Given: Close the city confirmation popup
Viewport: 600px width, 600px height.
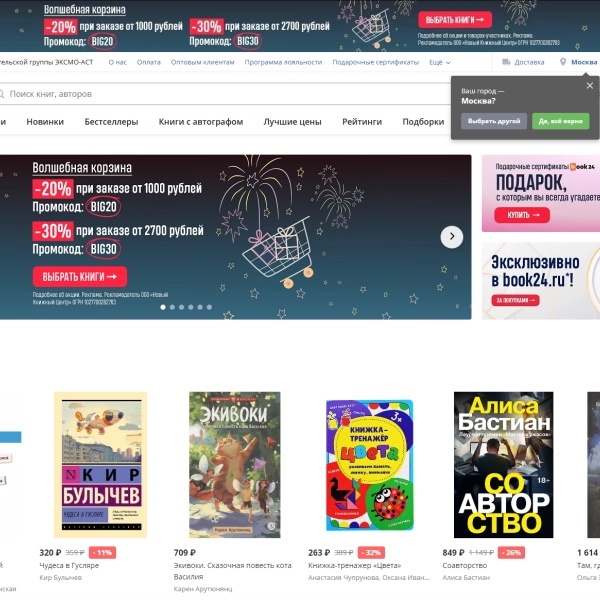Looking at the screenshot, I should point(590,86).
